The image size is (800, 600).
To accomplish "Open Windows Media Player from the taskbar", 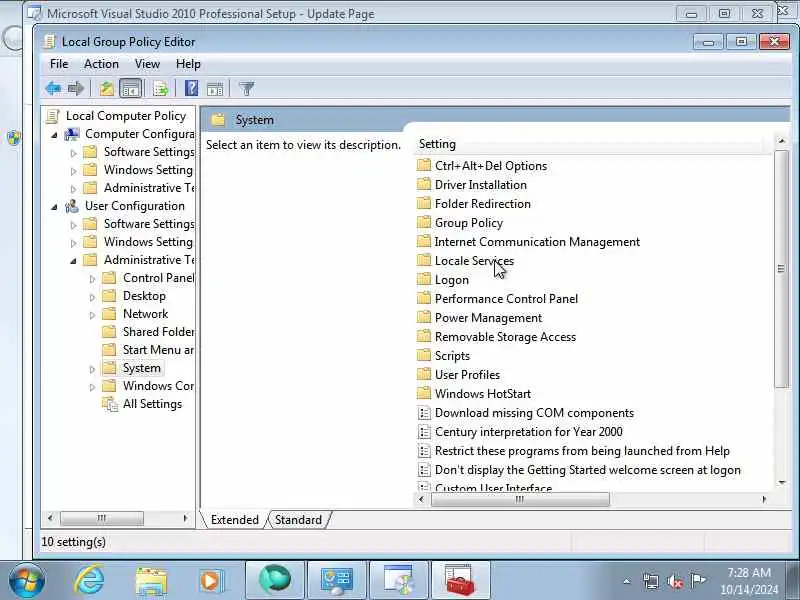I will (x=211, y=581).
